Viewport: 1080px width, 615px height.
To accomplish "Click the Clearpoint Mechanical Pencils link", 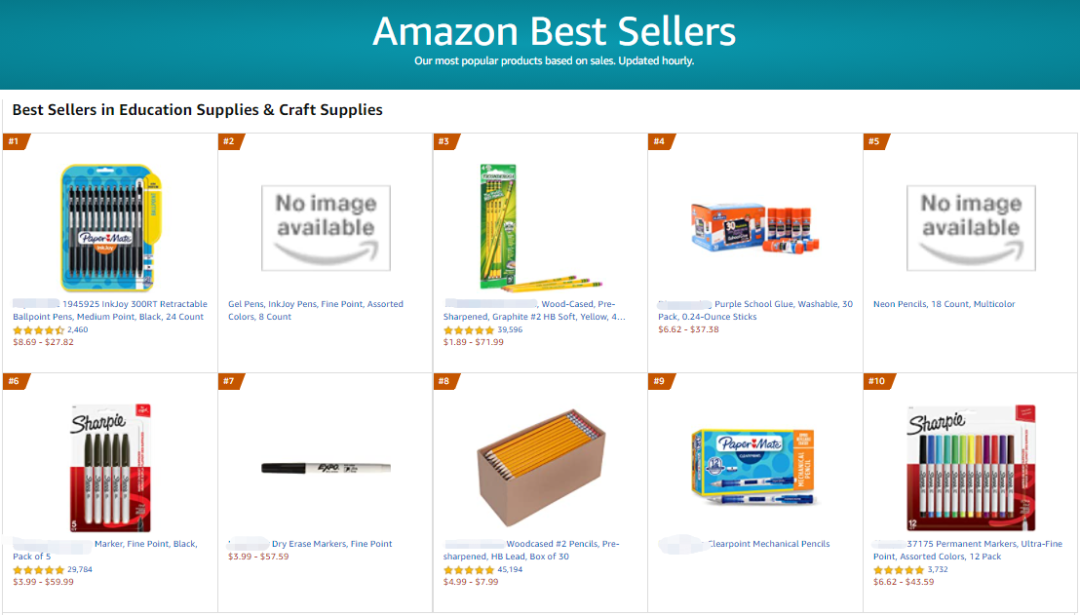I will click(x=768, y=544).
